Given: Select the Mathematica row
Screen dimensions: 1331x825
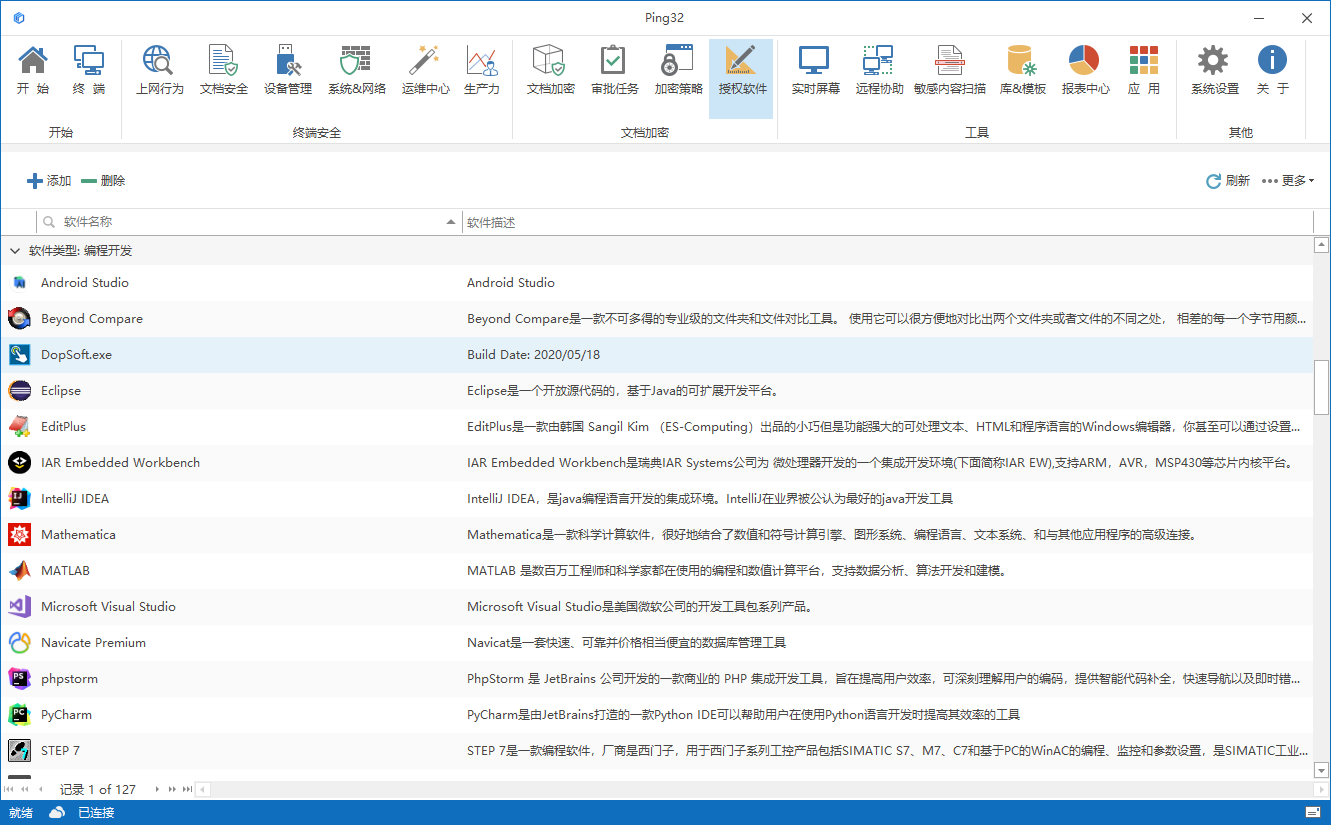Looking at the screenshot, I should point(656,535).
